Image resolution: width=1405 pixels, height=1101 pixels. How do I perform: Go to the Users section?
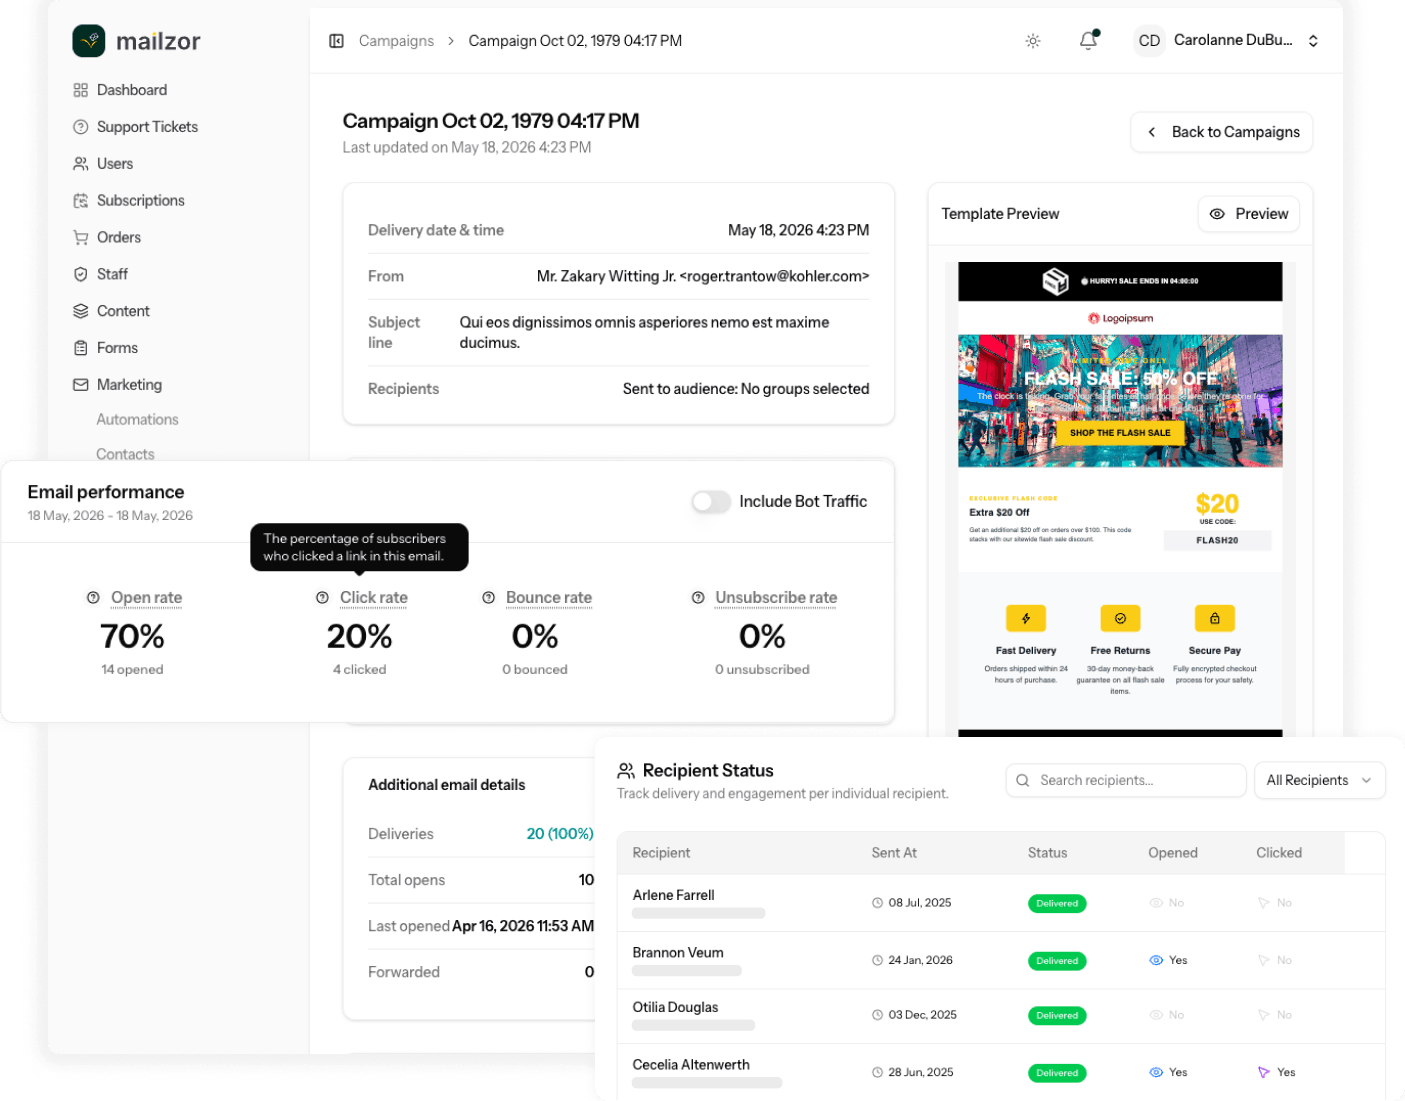click(x=115, y=164)
